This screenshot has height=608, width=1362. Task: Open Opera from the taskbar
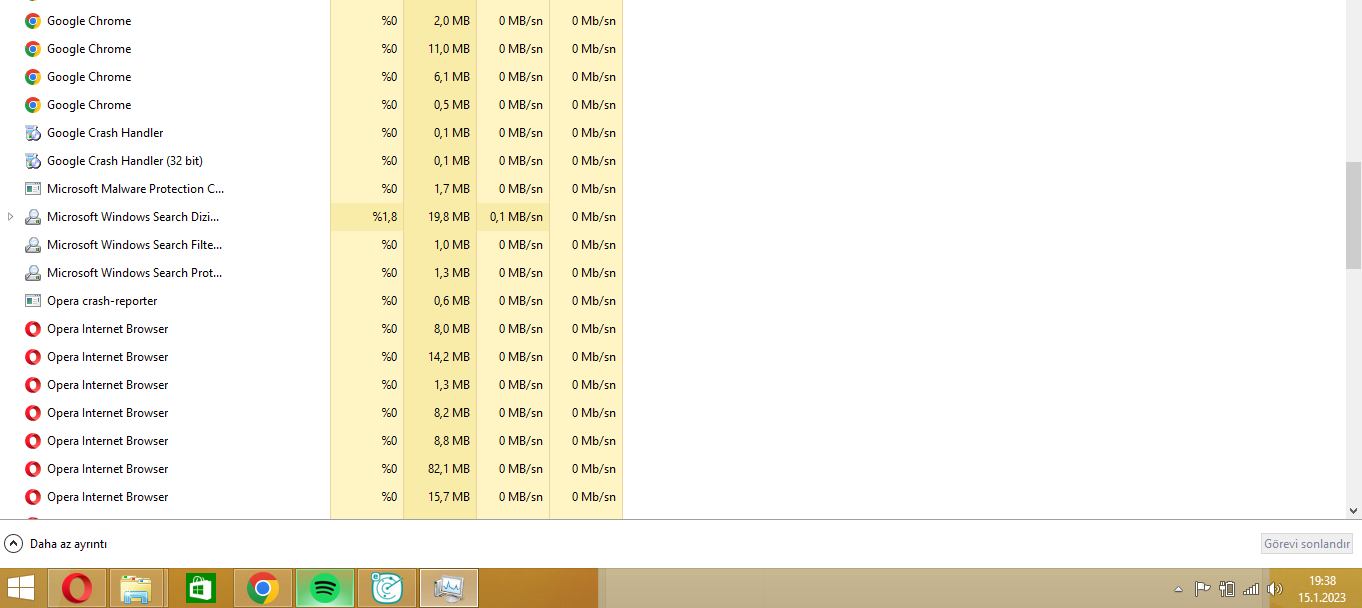pos(77,588)
